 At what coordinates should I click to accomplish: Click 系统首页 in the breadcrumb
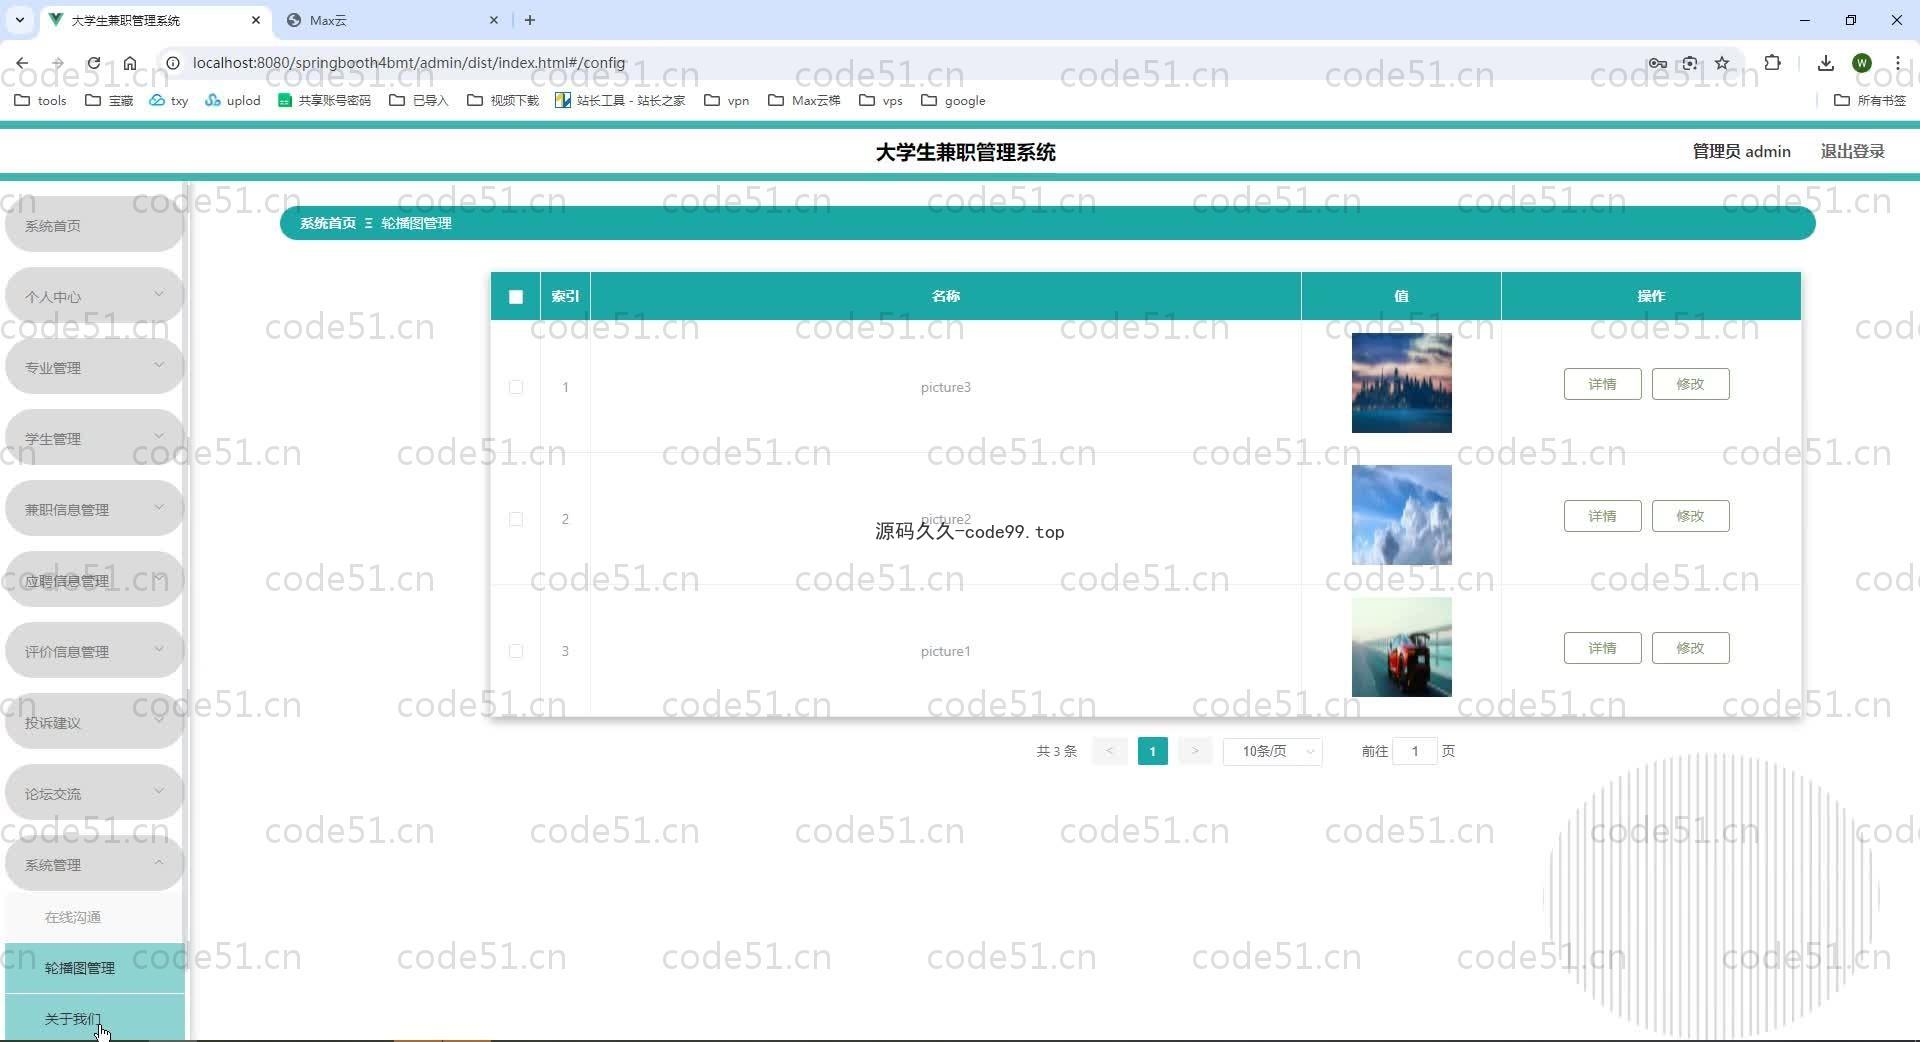[x=328, y=223]
